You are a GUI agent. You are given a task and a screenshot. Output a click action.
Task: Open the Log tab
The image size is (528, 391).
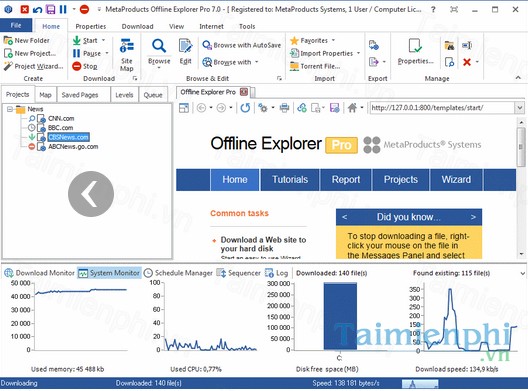[x=276, y=273]
